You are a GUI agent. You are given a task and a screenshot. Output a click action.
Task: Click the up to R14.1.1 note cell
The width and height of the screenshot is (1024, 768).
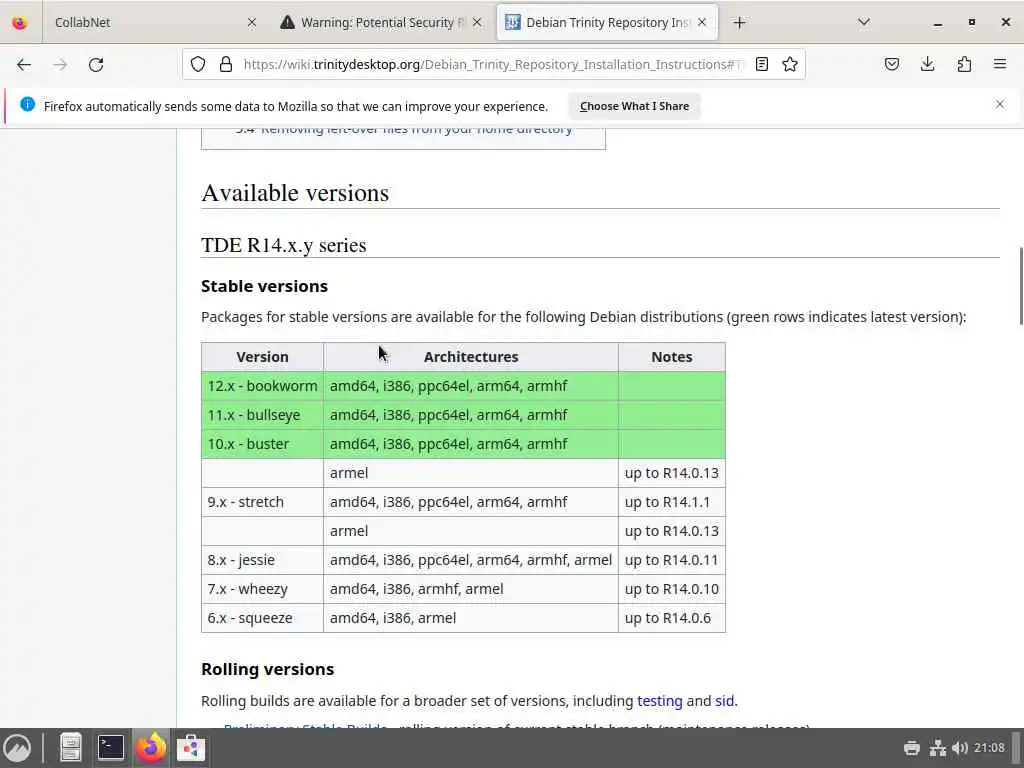672,502
